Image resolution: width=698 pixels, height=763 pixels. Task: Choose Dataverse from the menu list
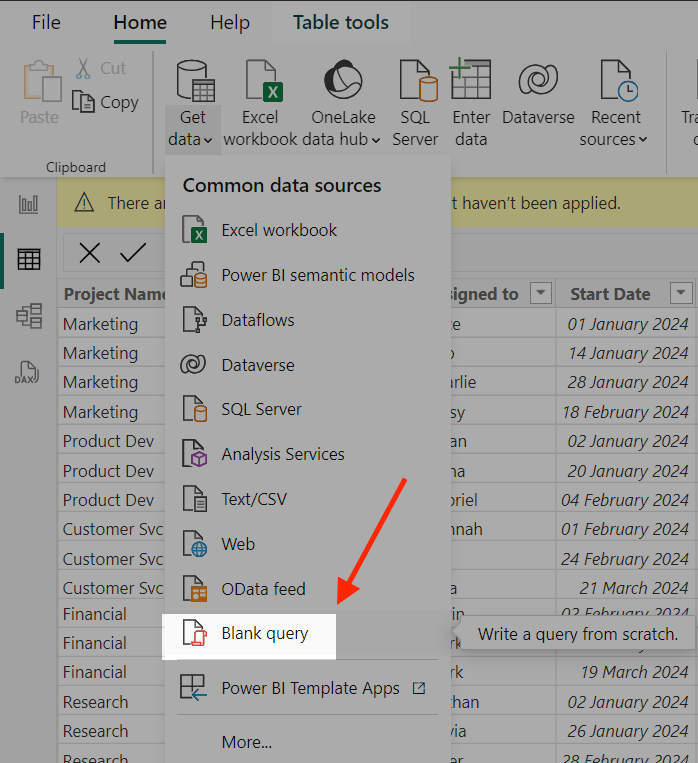click(307, 365)
